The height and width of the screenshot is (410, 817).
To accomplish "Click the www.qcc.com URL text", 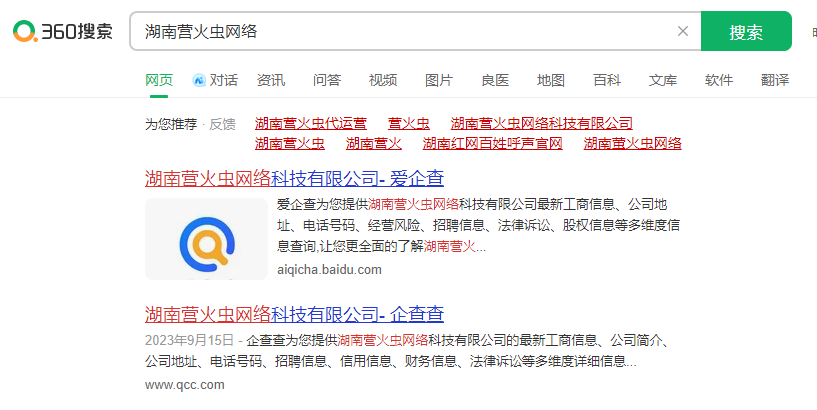I will tap(184, 385).
